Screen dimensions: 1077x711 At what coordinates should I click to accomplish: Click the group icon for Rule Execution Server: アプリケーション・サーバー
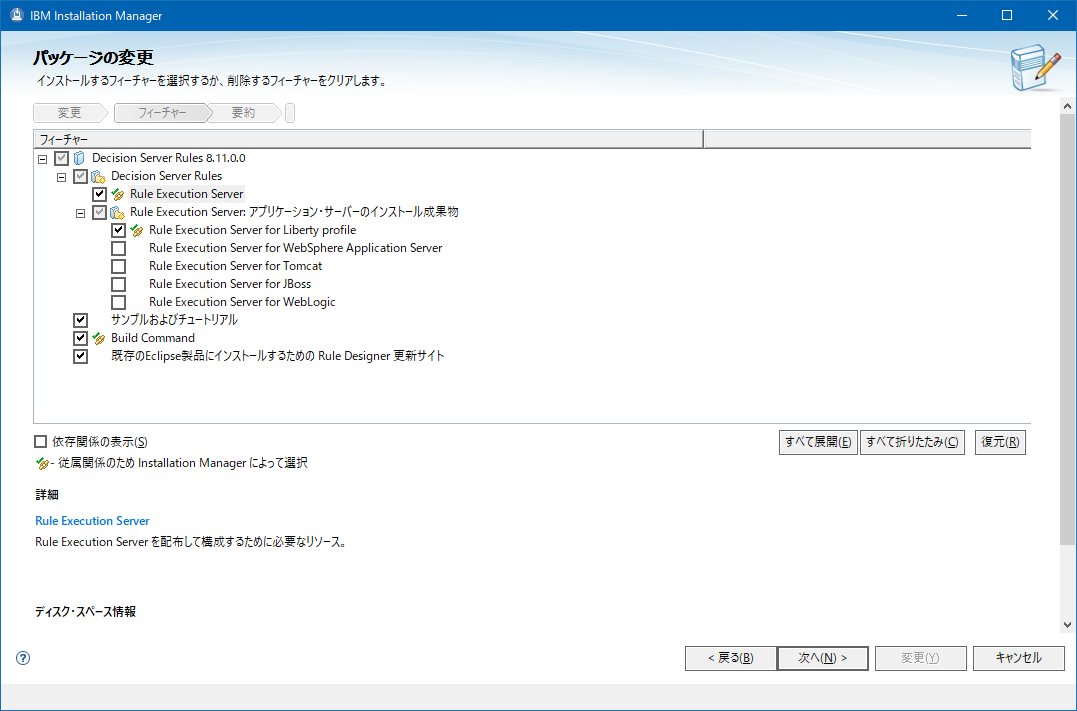click(117, 212)
